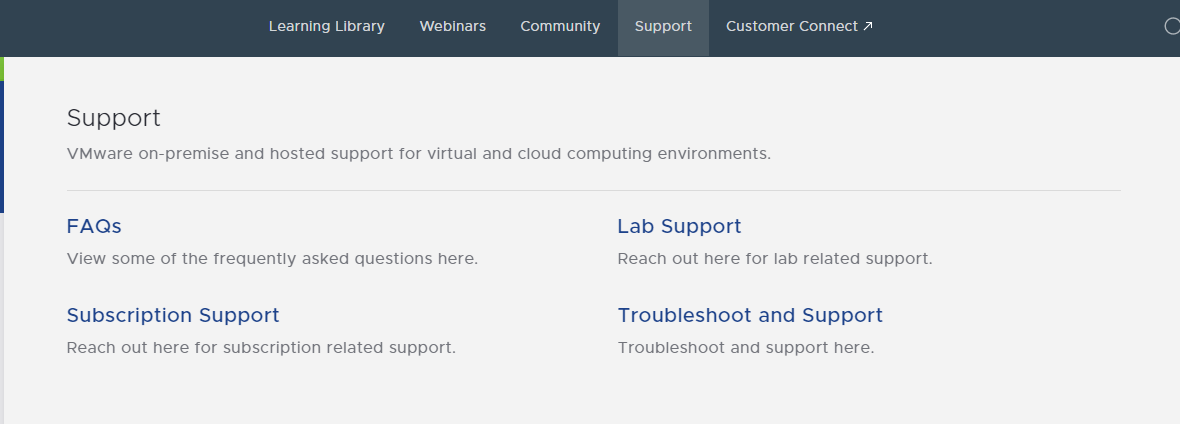Open the Webinars menu item
The image size is (1180, 424).
click(x=452, y=26)
